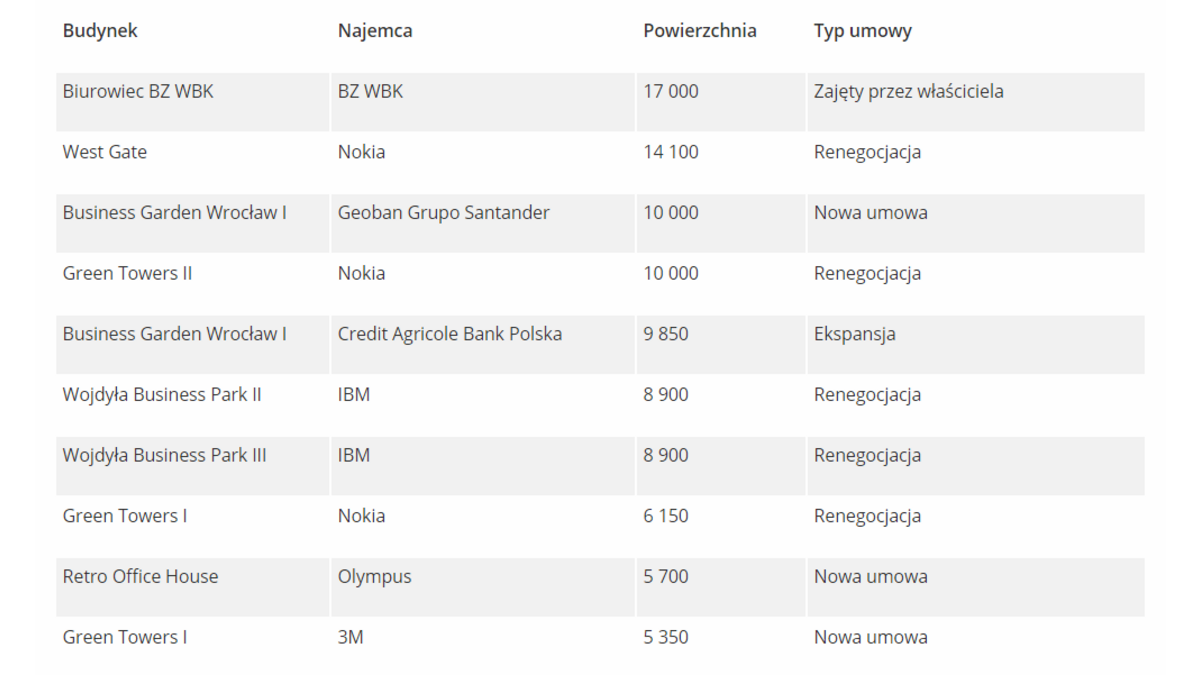Viewport: 1200px width, 675px height.
Task: Click the Geoban Grupo Santander tenant
Action: pos(443,213)
